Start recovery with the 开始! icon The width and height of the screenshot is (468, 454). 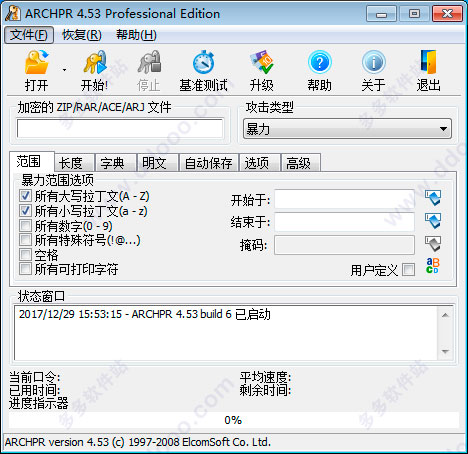point(95,62)
